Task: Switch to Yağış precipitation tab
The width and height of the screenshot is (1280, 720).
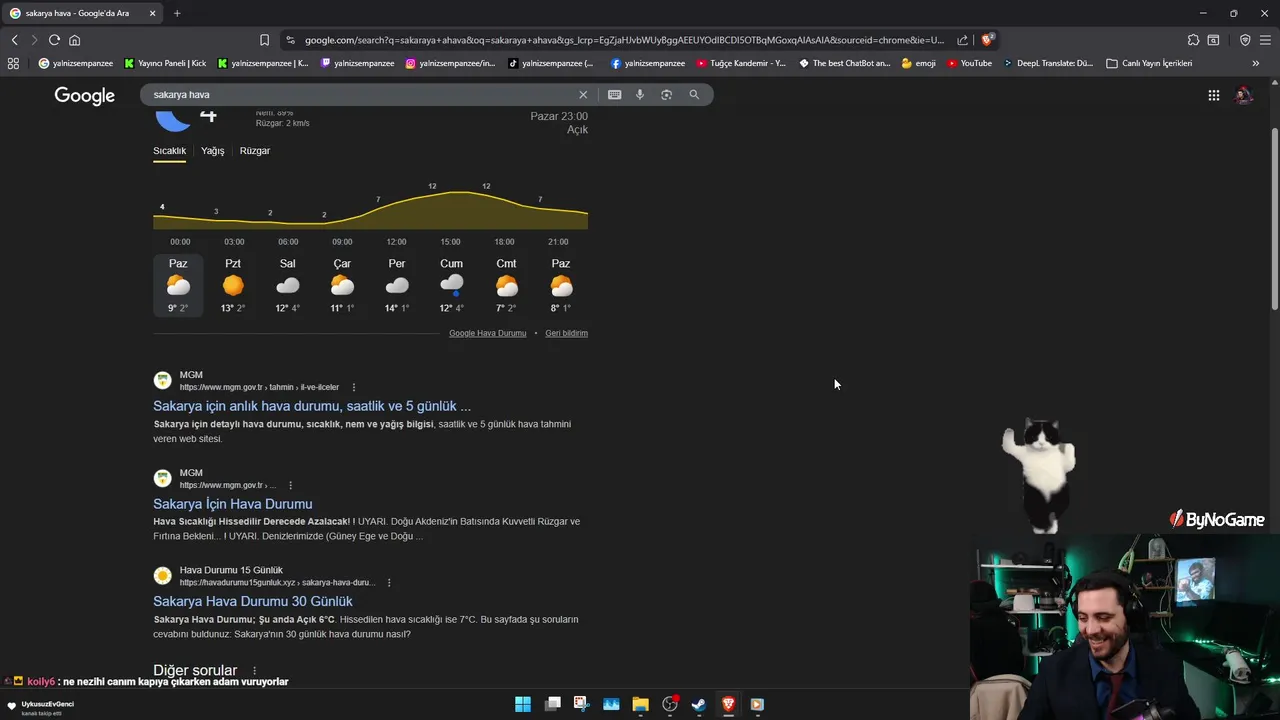Action: coord(213,151)
